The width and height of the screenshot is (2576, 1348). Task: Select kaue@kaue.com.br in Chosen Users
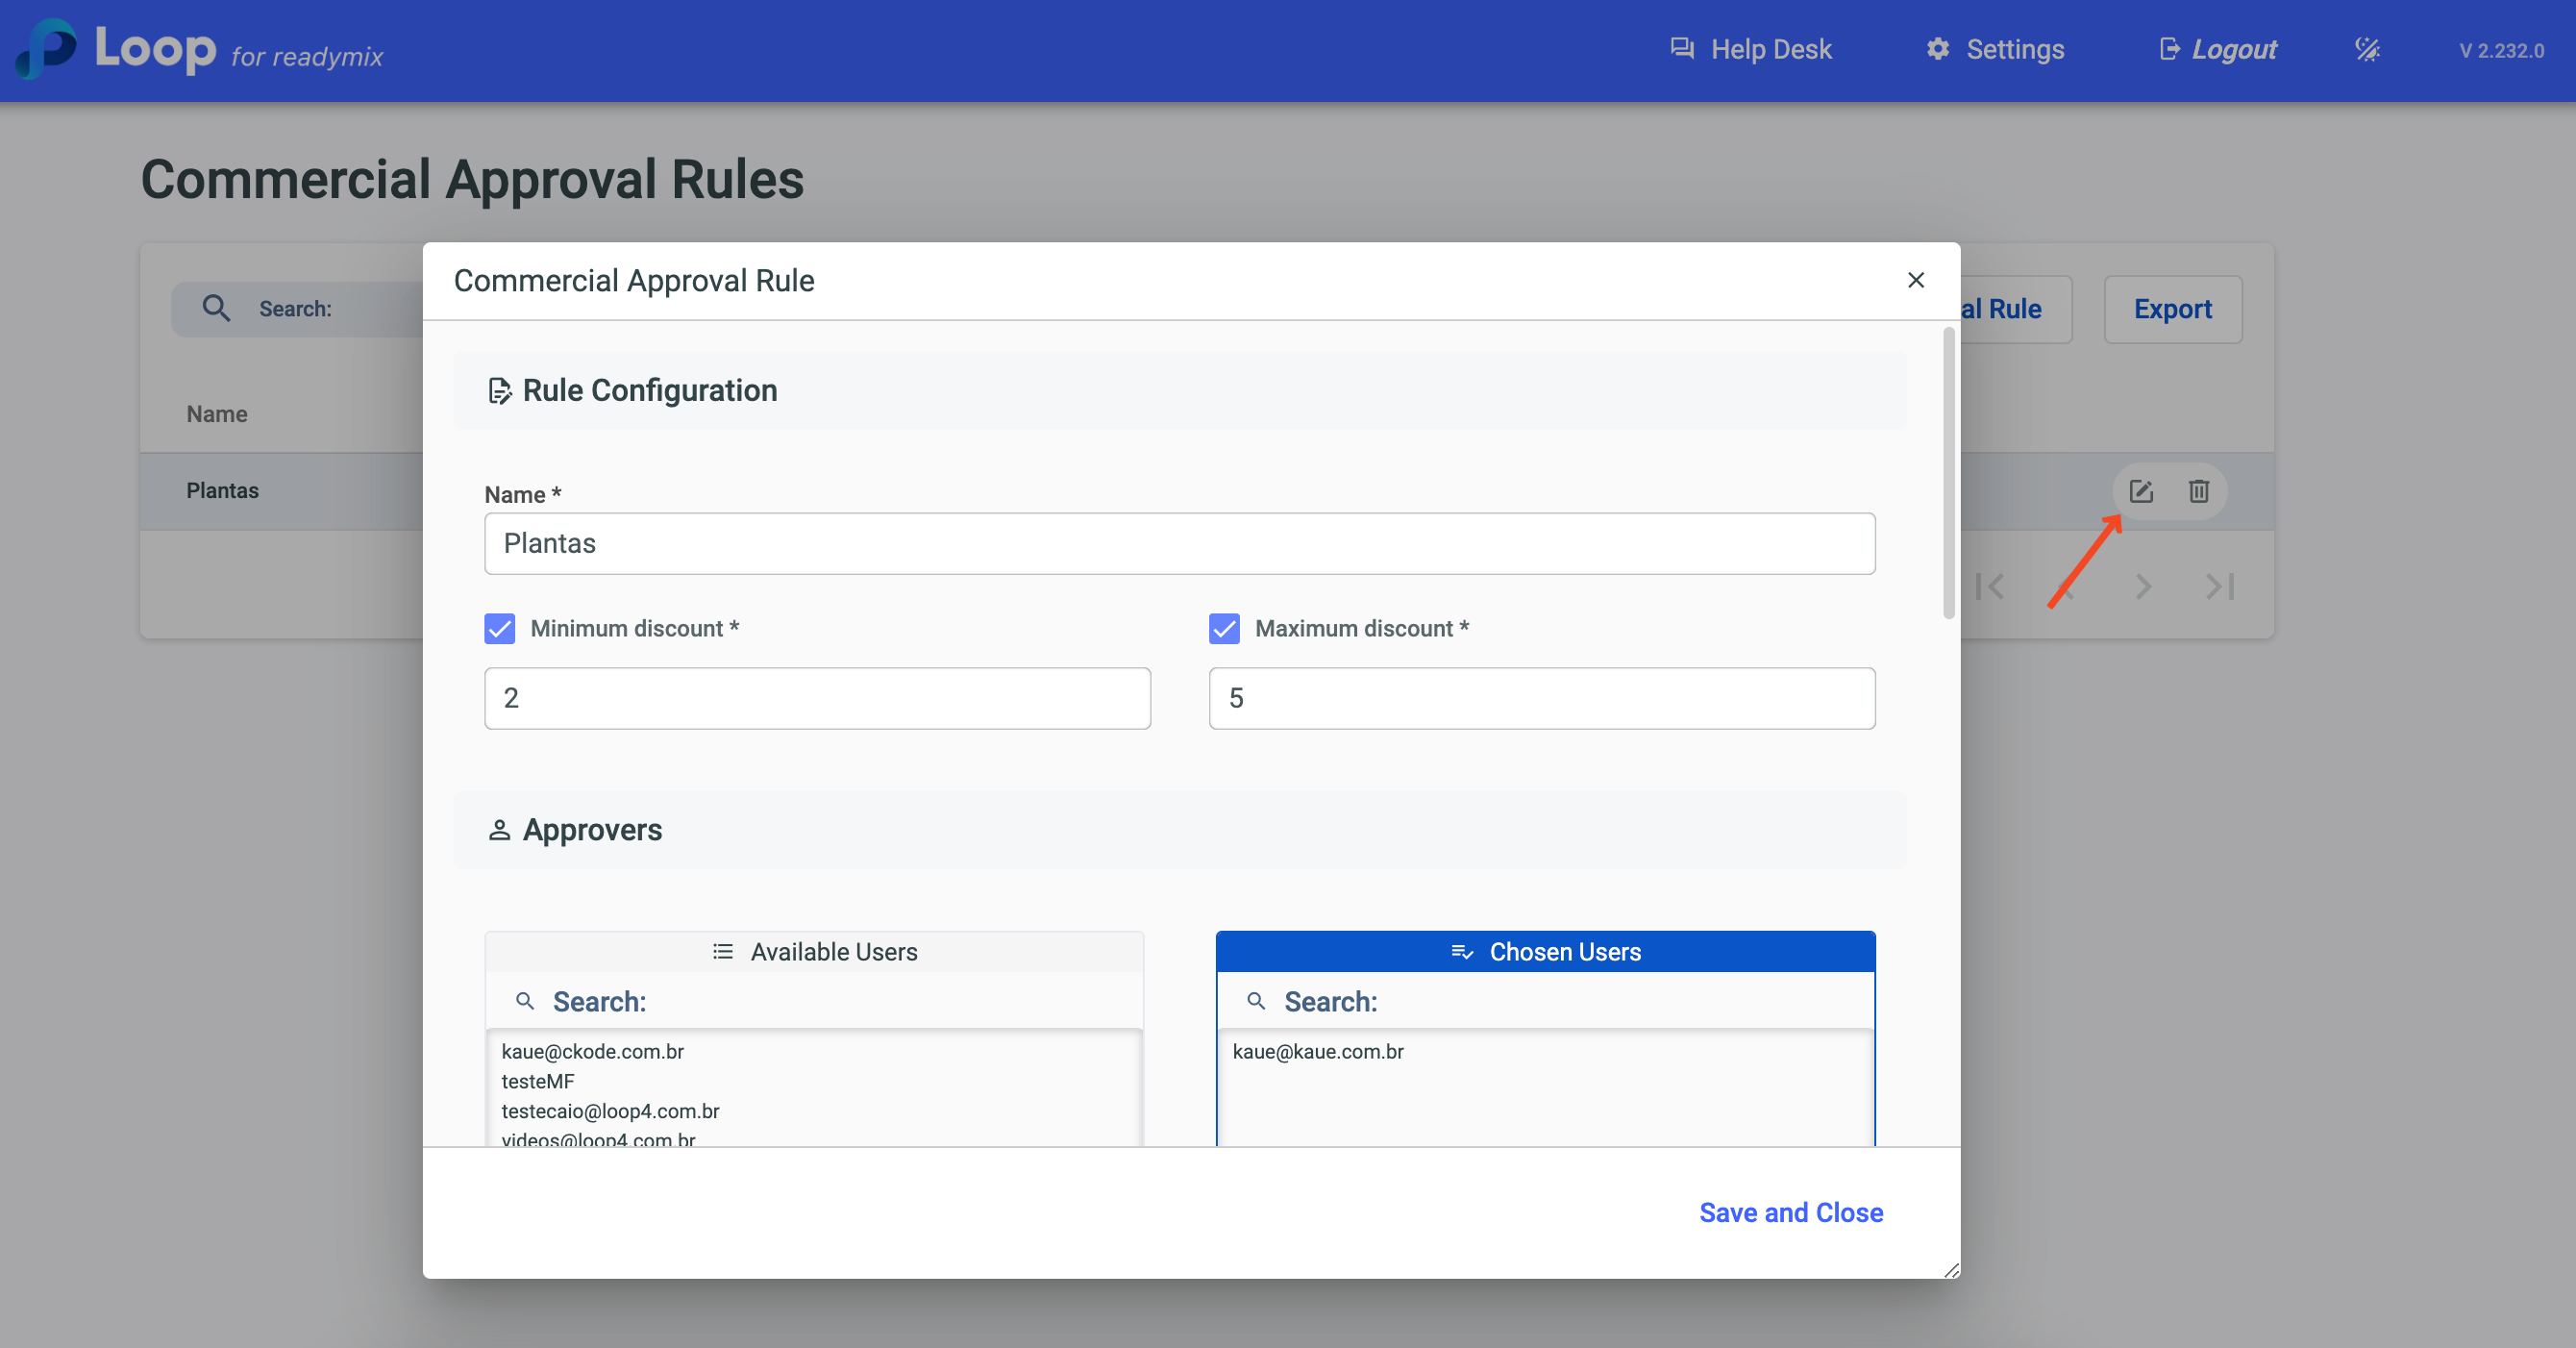coord(1318,1051)
